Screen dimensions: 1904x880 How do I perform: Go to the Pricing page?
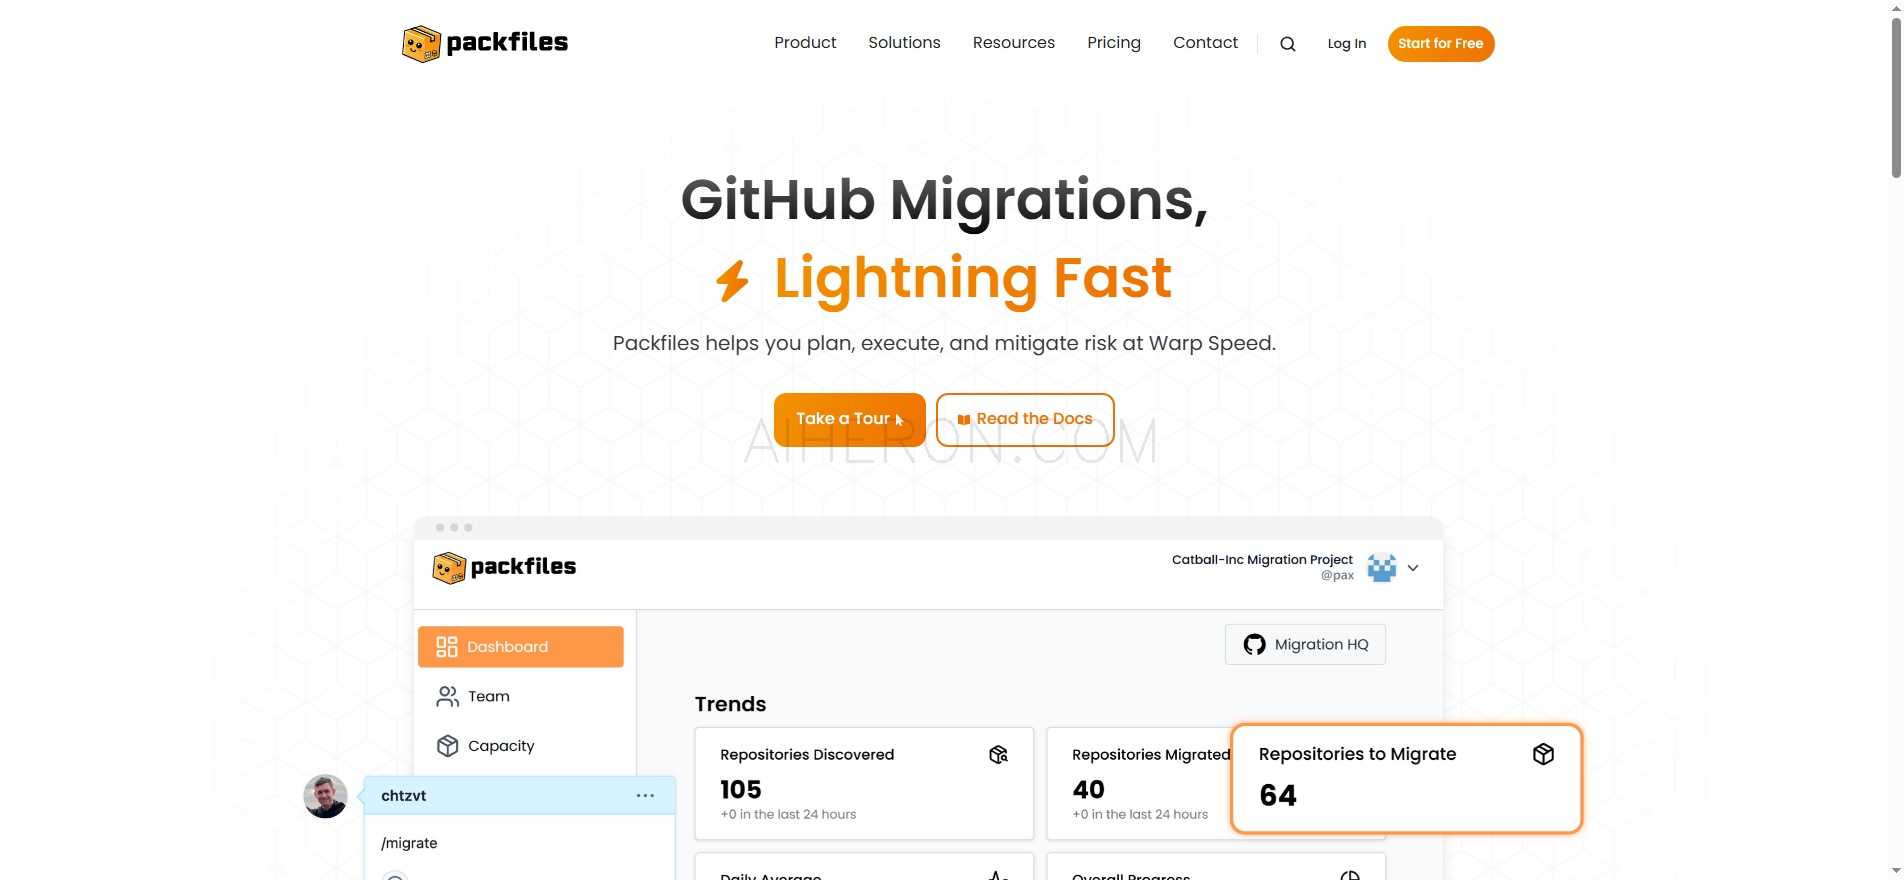pyautogui.click(x=1114, y=43)
